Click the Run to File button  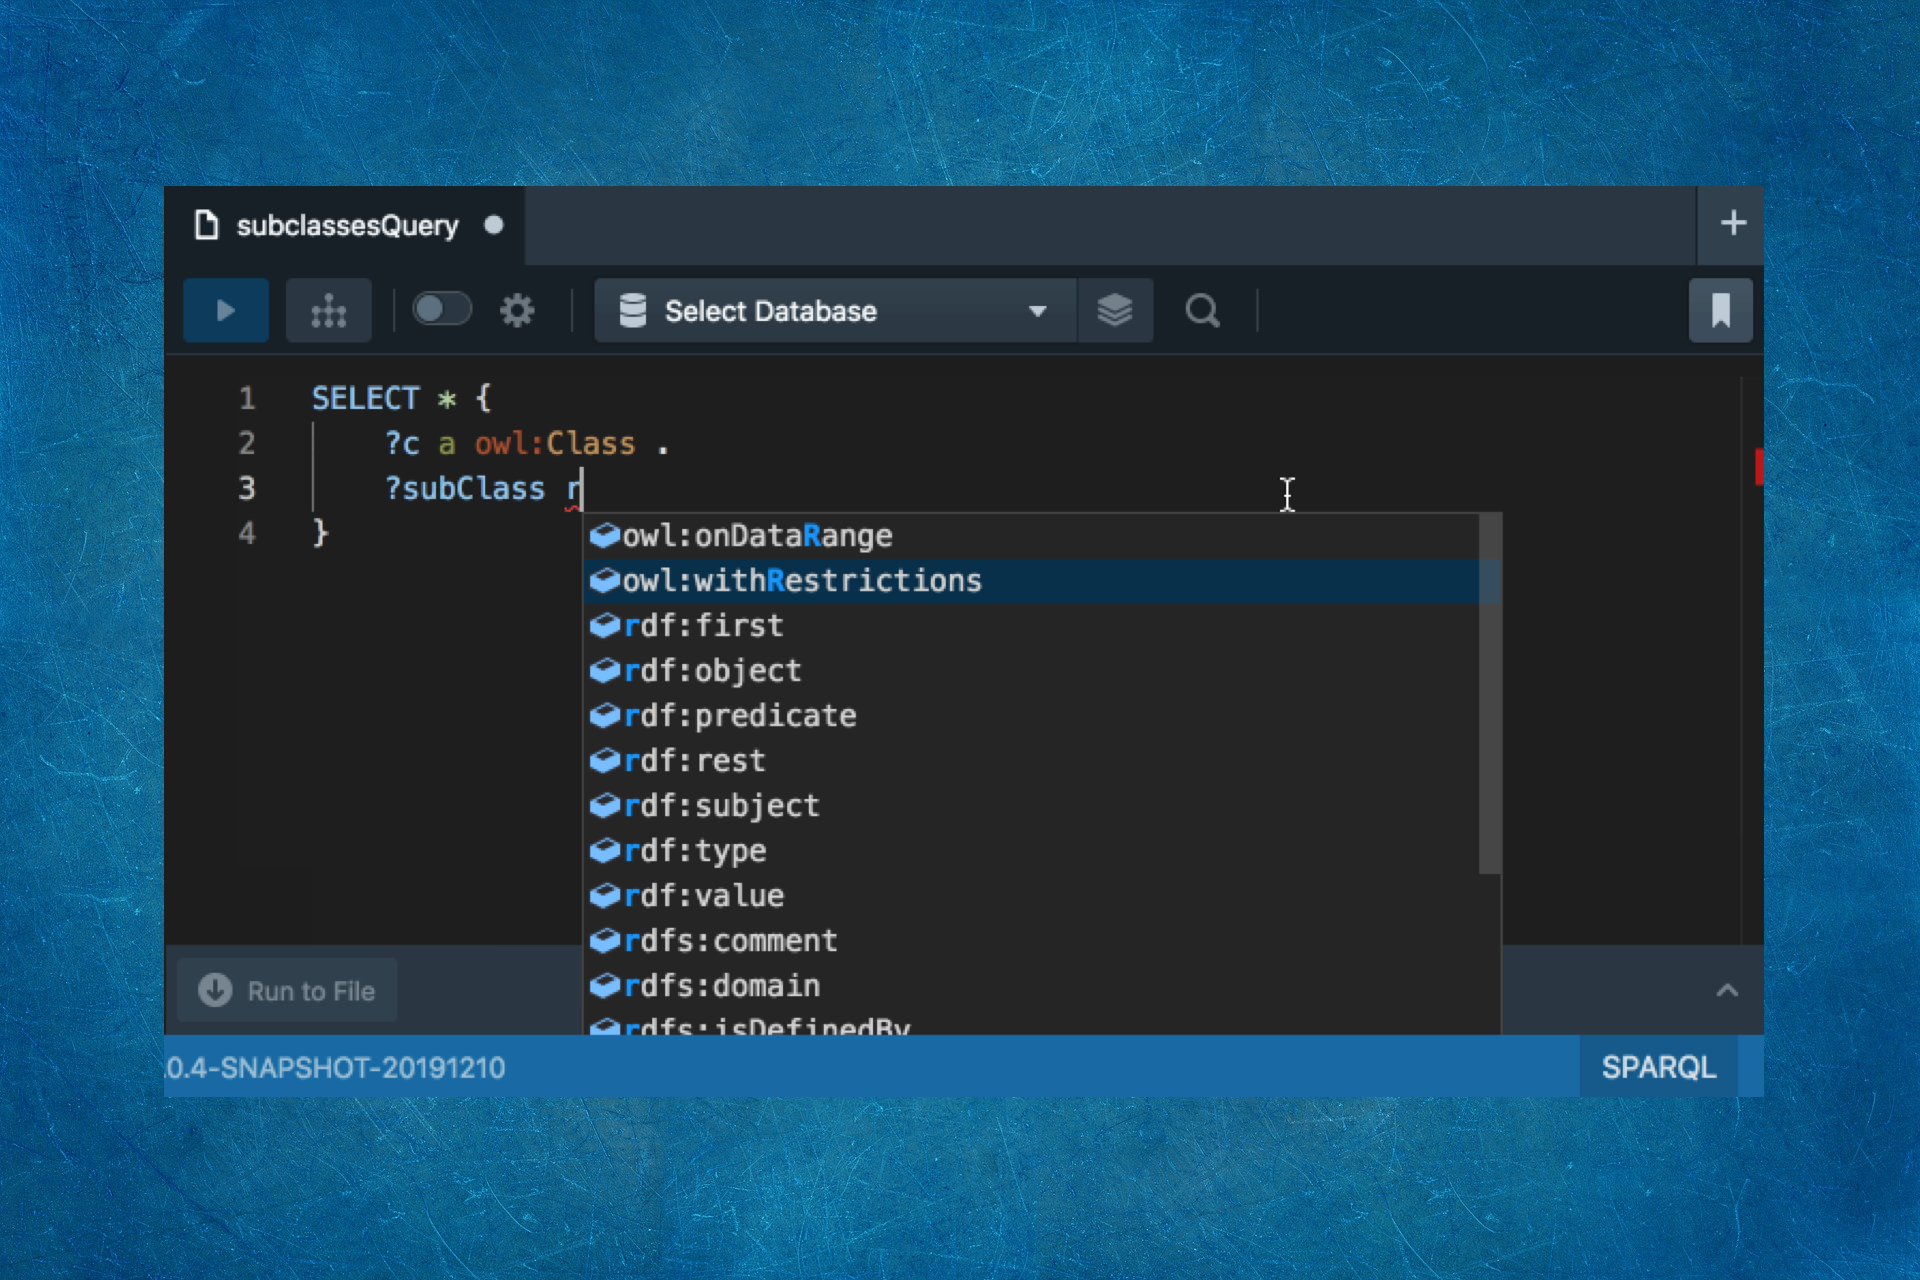(x=287, y=991)
